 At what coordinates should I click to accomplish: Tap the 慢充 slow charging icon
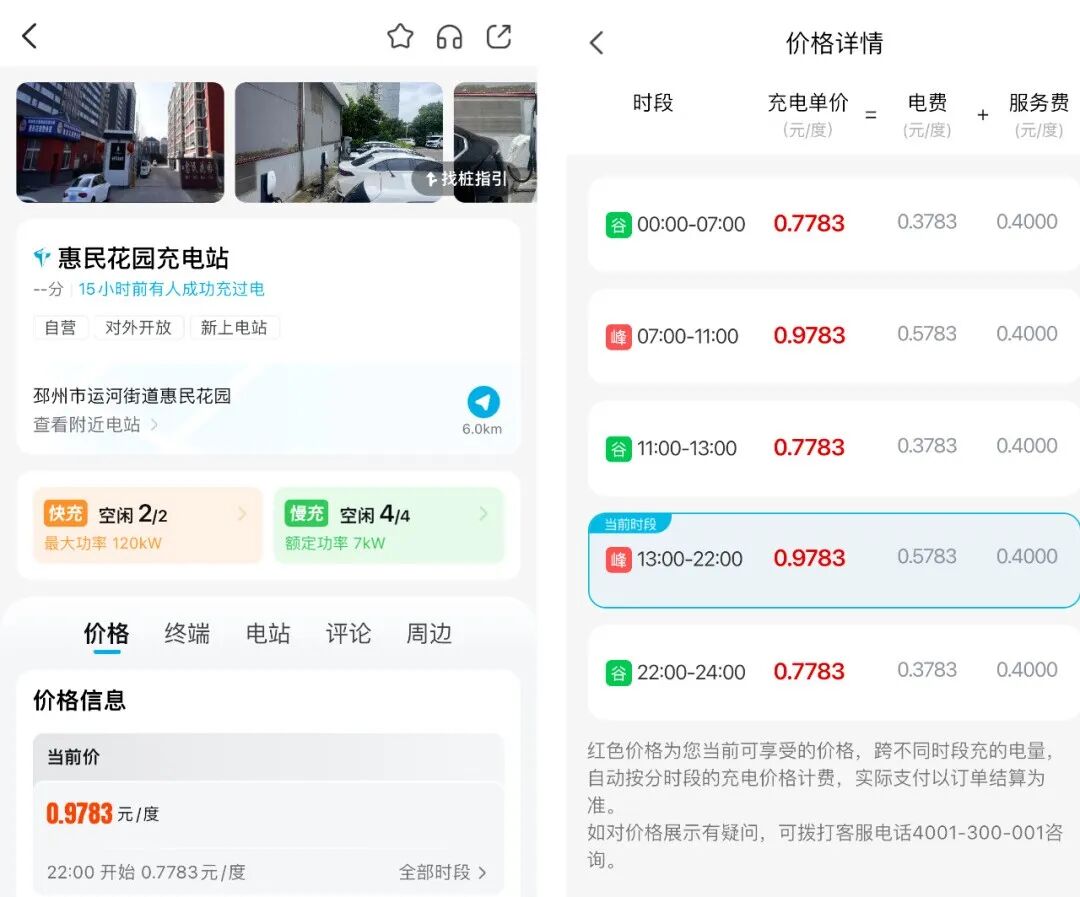tap(305, 512)
